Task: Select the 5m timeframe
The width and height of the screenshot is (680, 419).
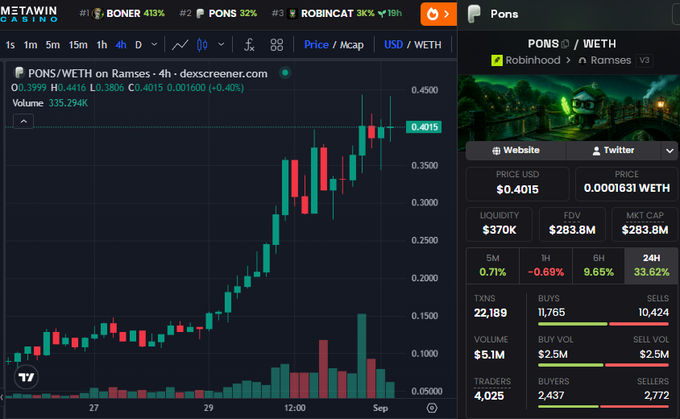Action: click(53, 45)
